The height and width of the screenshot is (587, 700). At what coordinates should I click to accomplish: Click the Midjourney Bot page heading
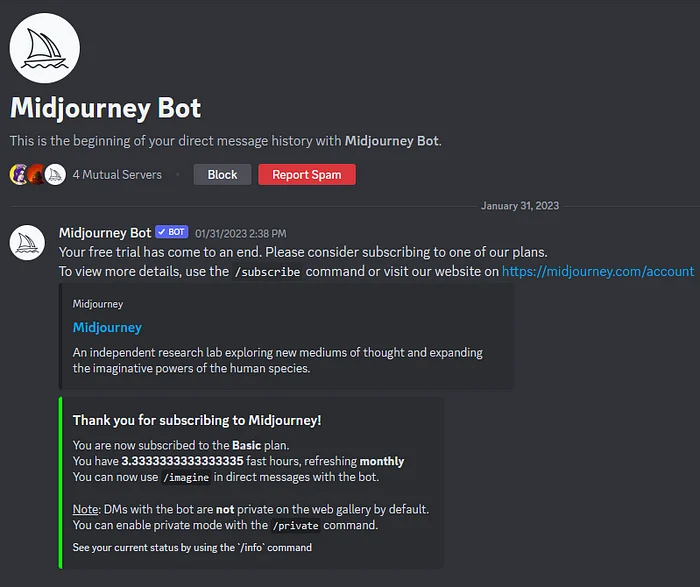(x=105, y=108)
